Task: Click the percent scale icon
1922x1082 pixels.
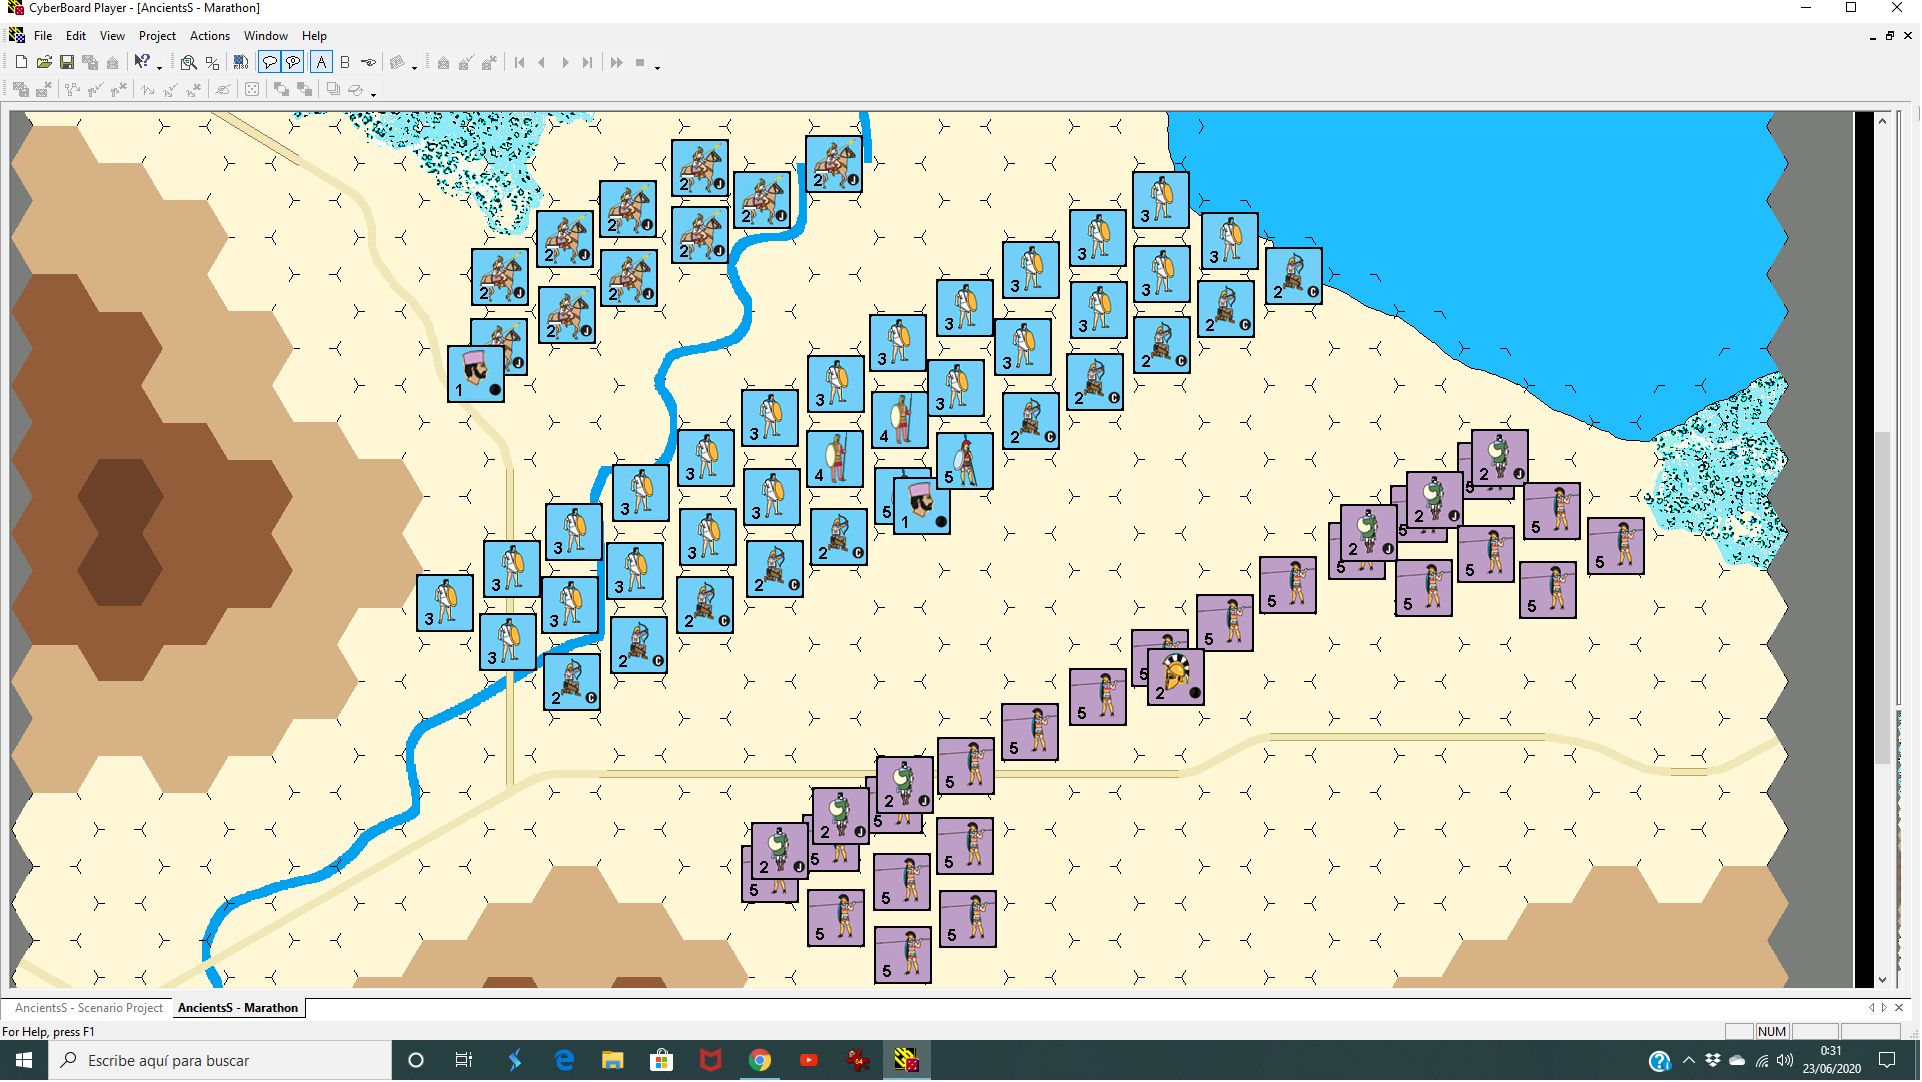Action: click(x=212, y=62)
